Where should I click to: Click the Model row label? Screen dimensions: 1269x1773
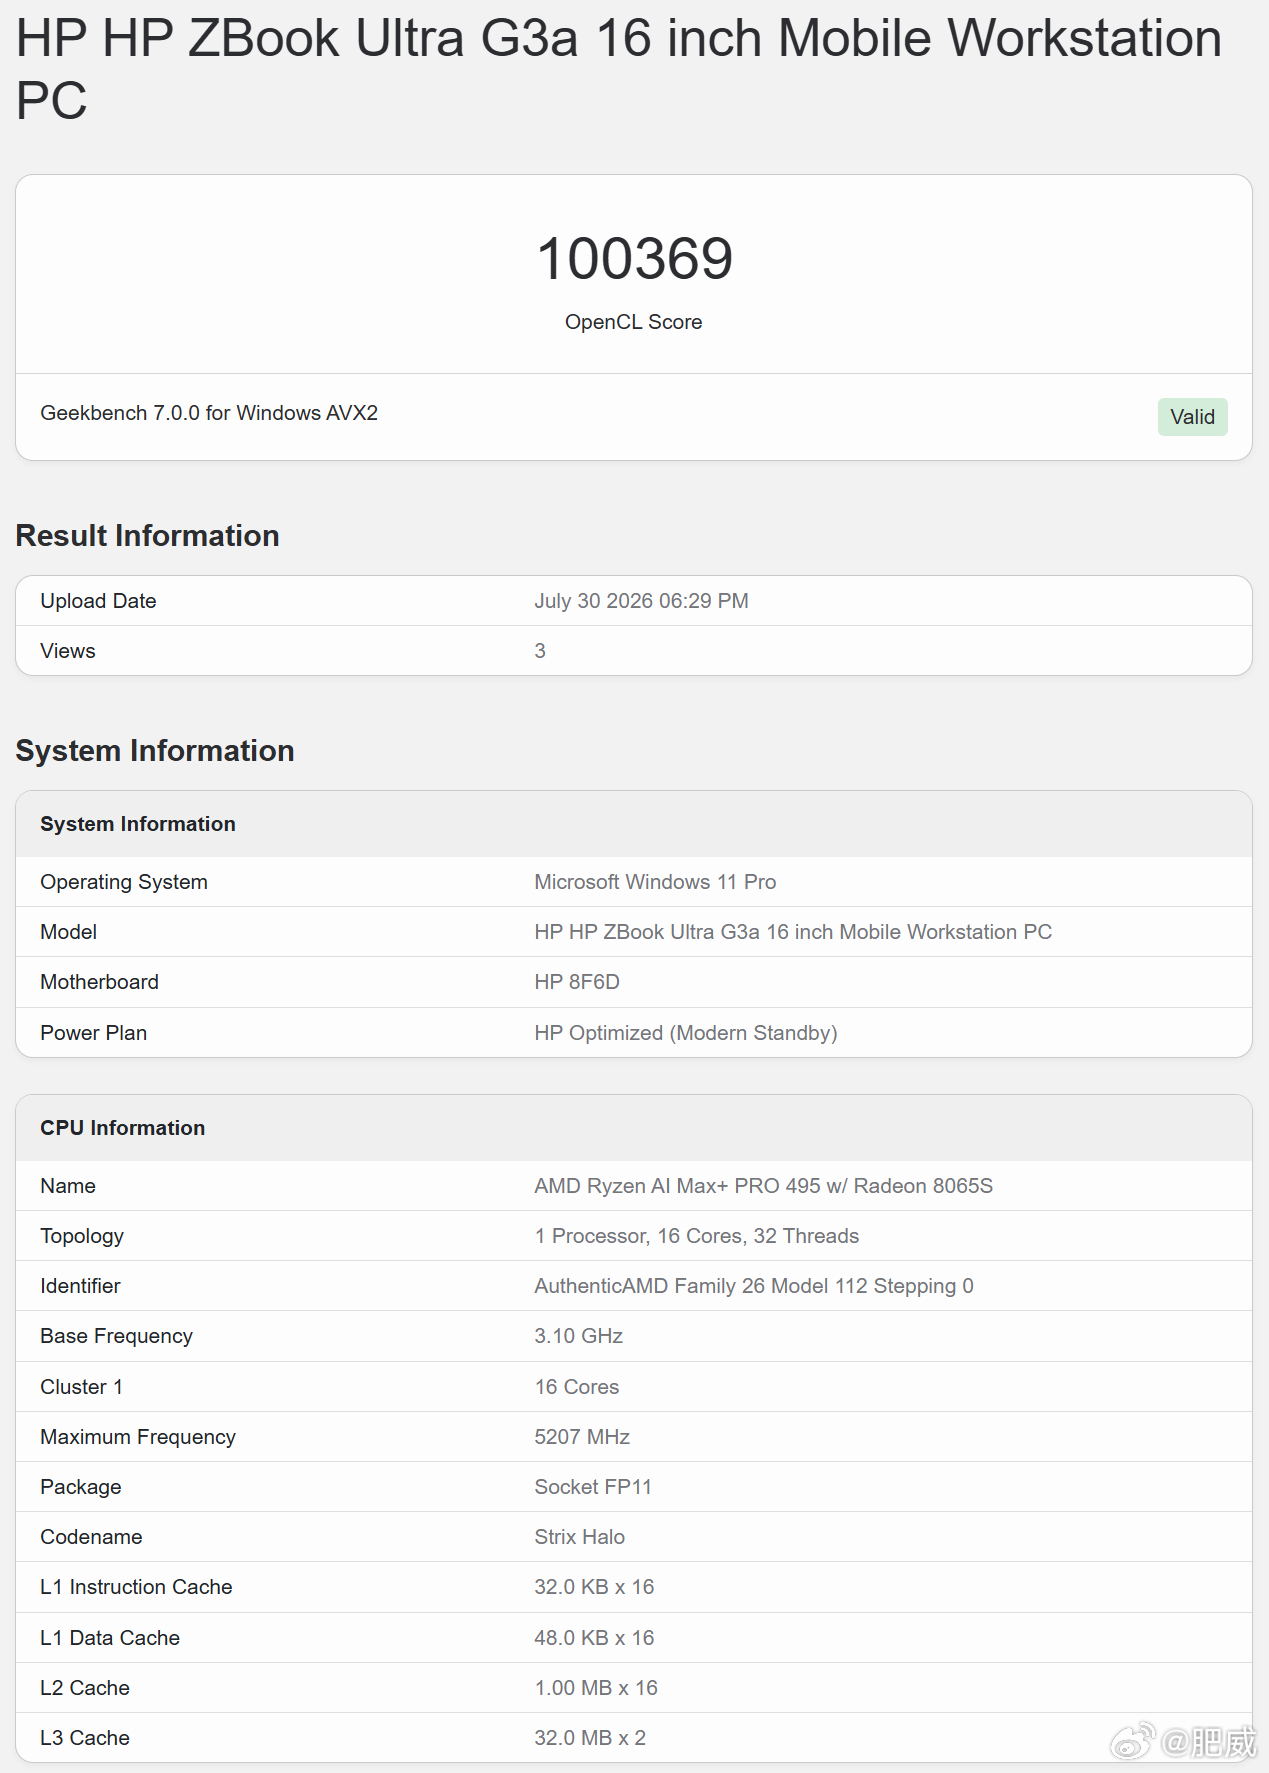[68, 932]
